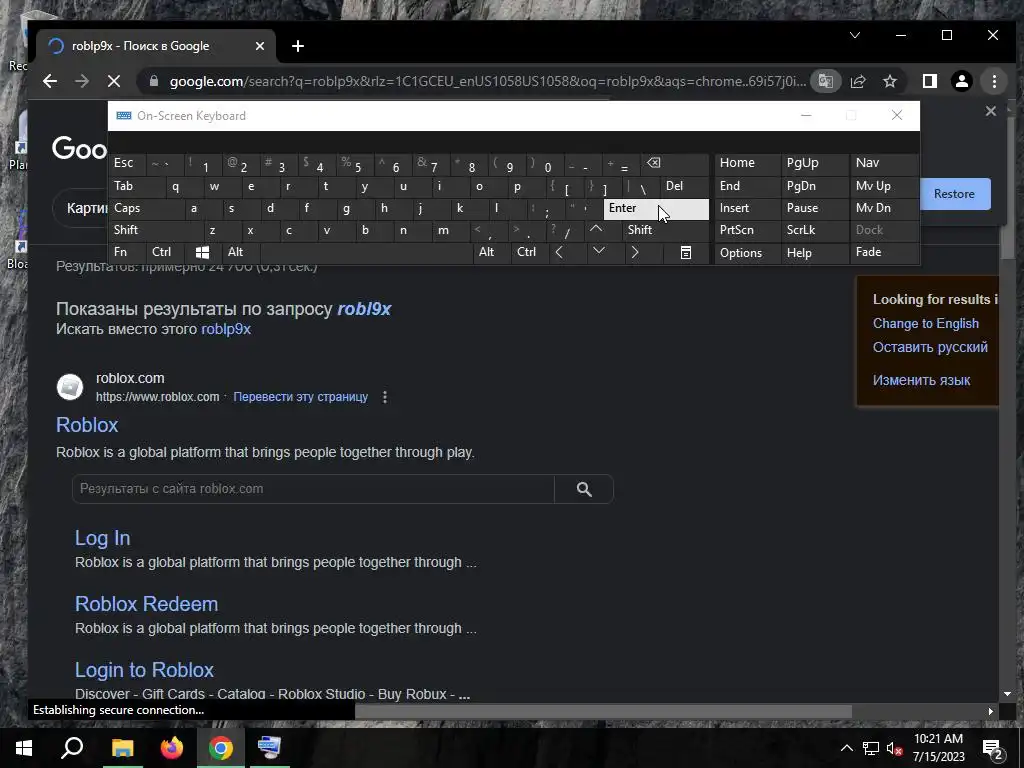Toggle Chrome side panel icon
Viewport: 1024px width, 768px height.
[x=929, y=82]
